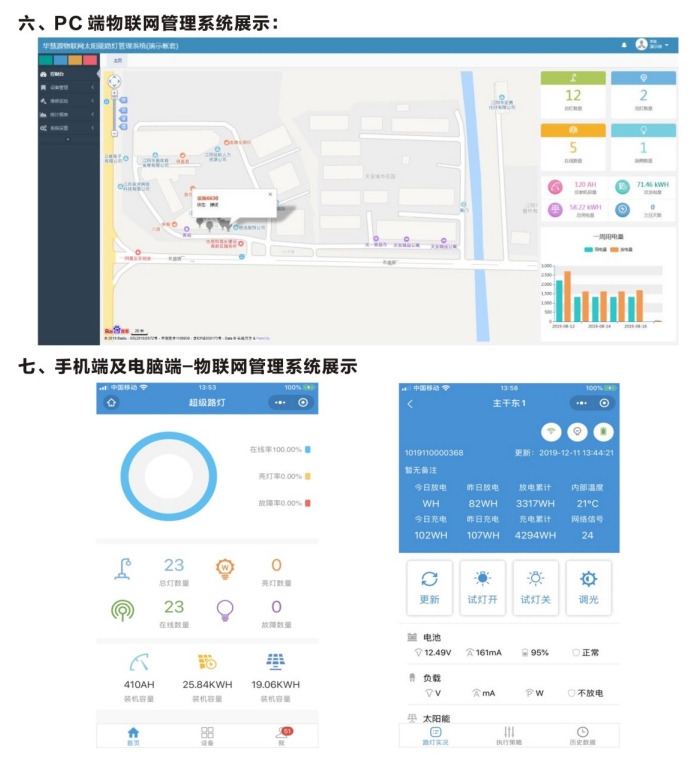The image size is (699, 763).
Task: Tap the green battery status circle icon
Action: click(604, 432)
